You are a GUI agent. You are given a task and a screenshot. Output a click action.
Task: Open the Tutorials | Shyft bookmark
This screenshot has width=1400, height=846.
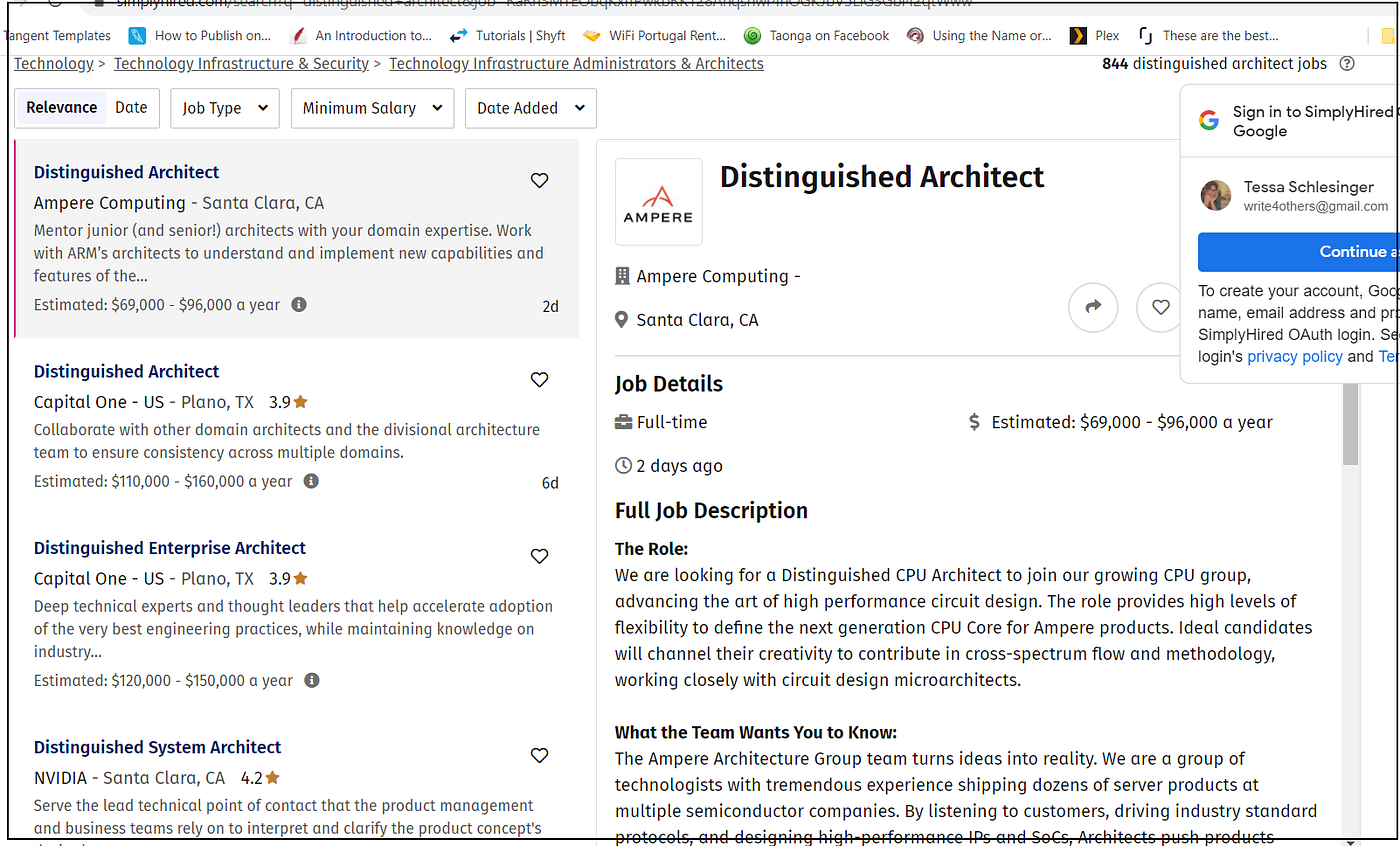[507, 36]
